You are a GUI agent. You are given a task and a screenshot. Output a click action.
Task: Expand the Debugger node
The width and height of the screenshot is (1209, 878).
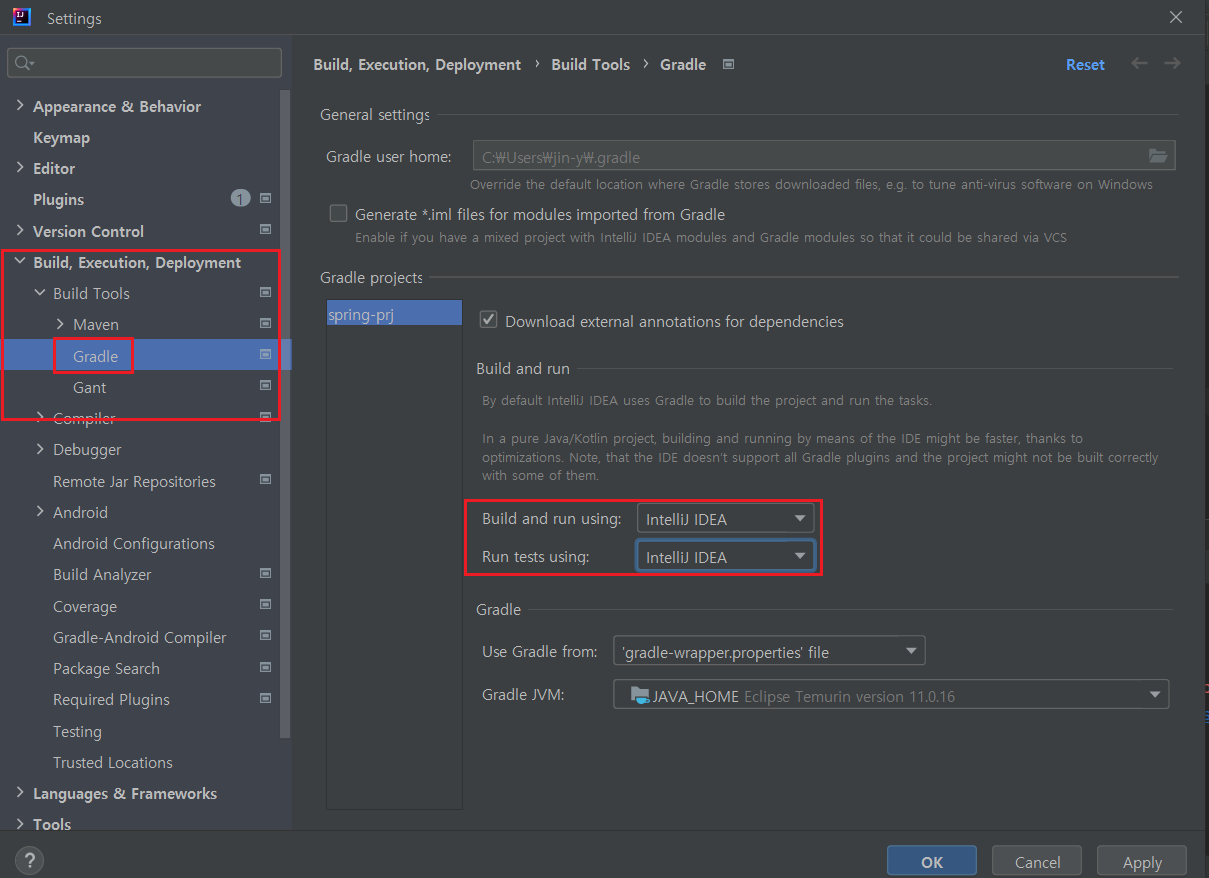pyautogui.click(x=40, y=449)
